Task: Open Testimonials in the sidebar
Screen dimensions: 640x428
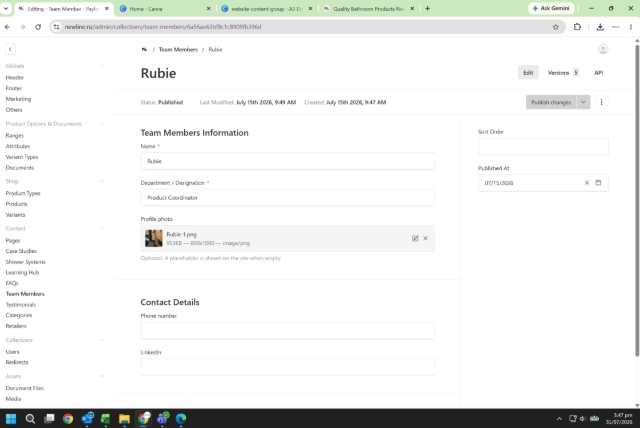Action: tap(21, 305)
